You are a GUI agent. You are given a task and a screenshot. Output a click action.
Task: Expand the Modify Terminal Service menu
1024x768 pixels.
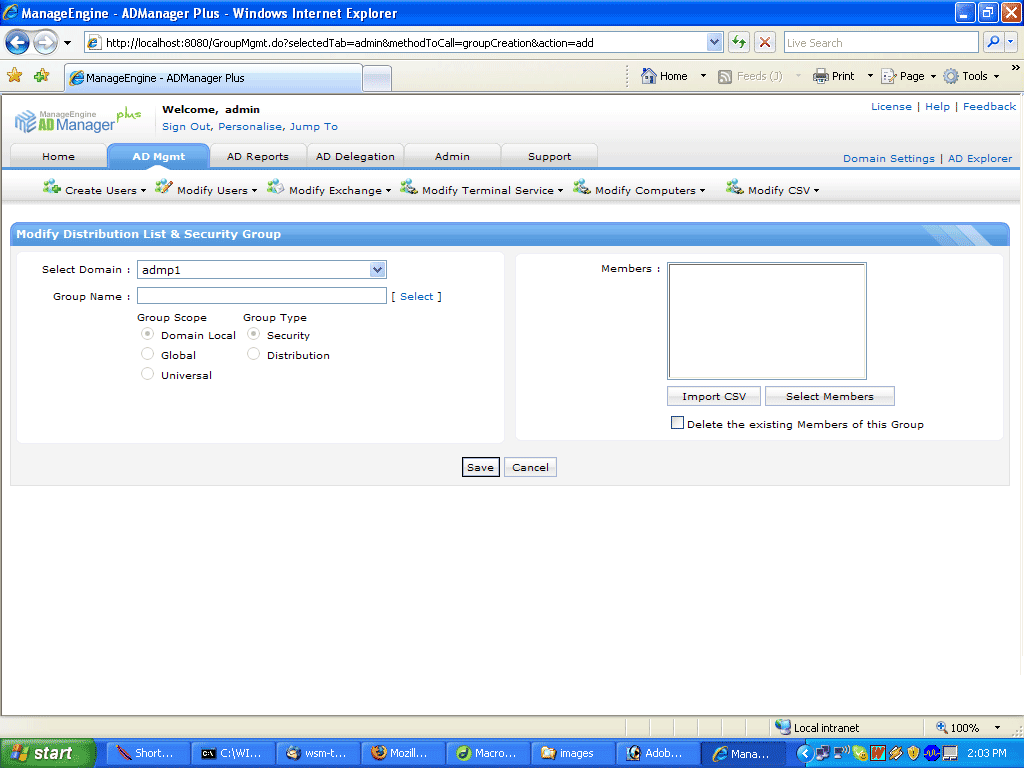point(560,191)
